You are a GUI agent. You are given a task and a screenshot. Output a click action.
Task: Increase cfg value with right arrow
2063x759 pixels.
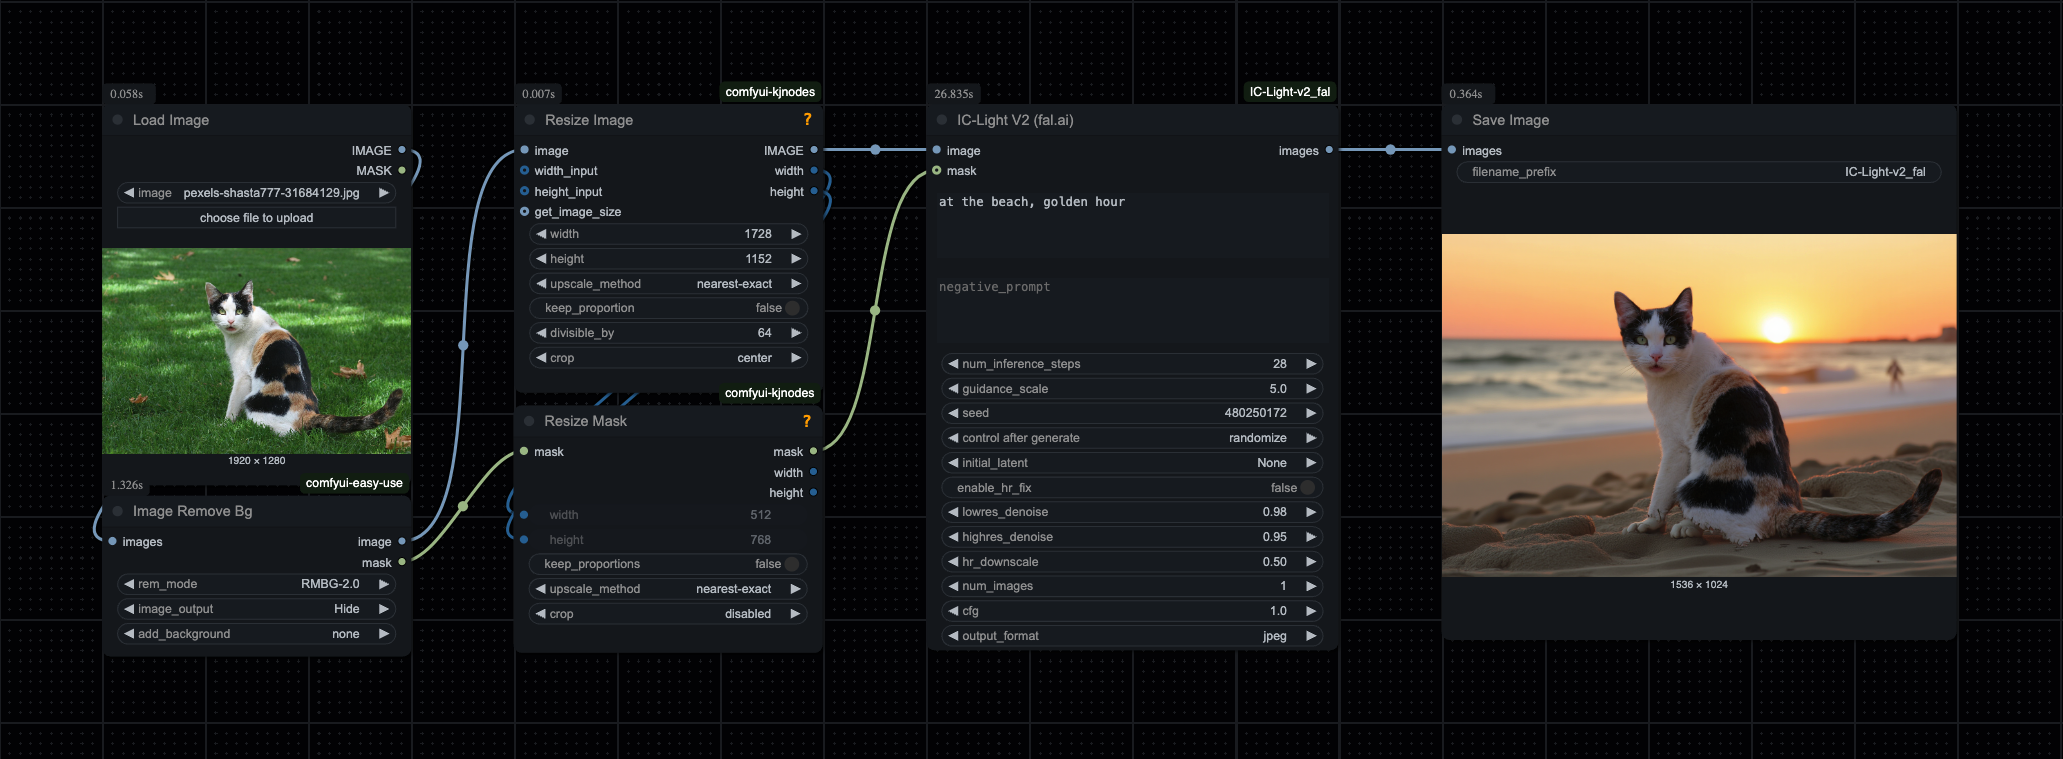pos(1311,611)
